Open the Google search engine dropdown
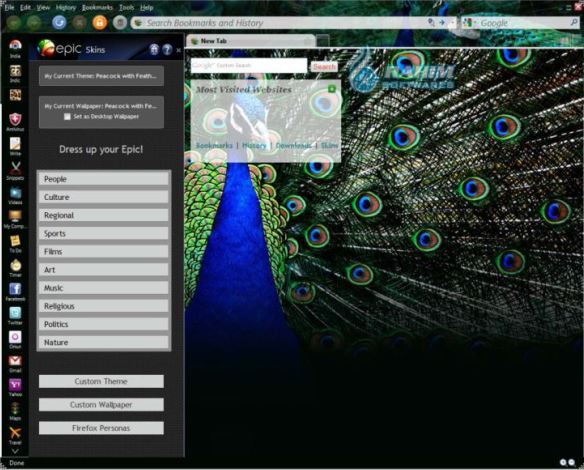This screenshot has height=470, width=584. (469, 23)
